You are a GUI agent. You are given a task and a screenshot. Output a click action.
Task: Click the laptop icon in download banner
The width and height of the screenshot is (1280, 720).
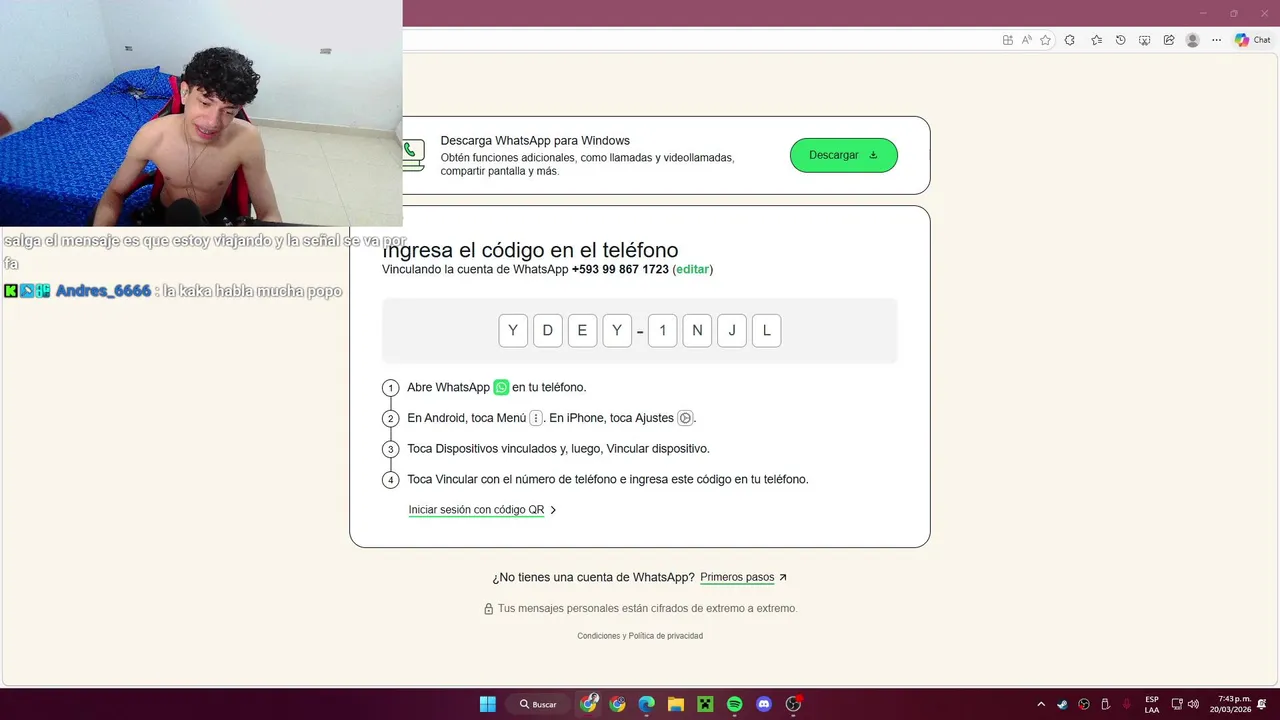click(413, 155)
